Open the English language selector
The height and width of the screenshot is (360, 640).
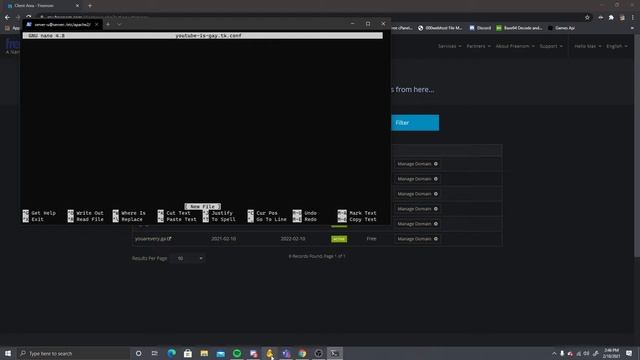point(617,46)
